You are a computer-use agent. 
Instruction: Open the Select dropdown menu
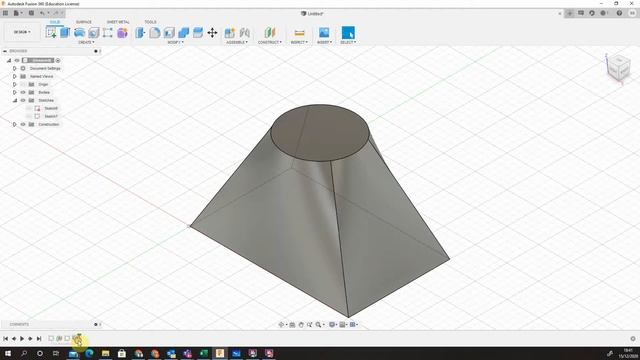click(x=348, y=42)
